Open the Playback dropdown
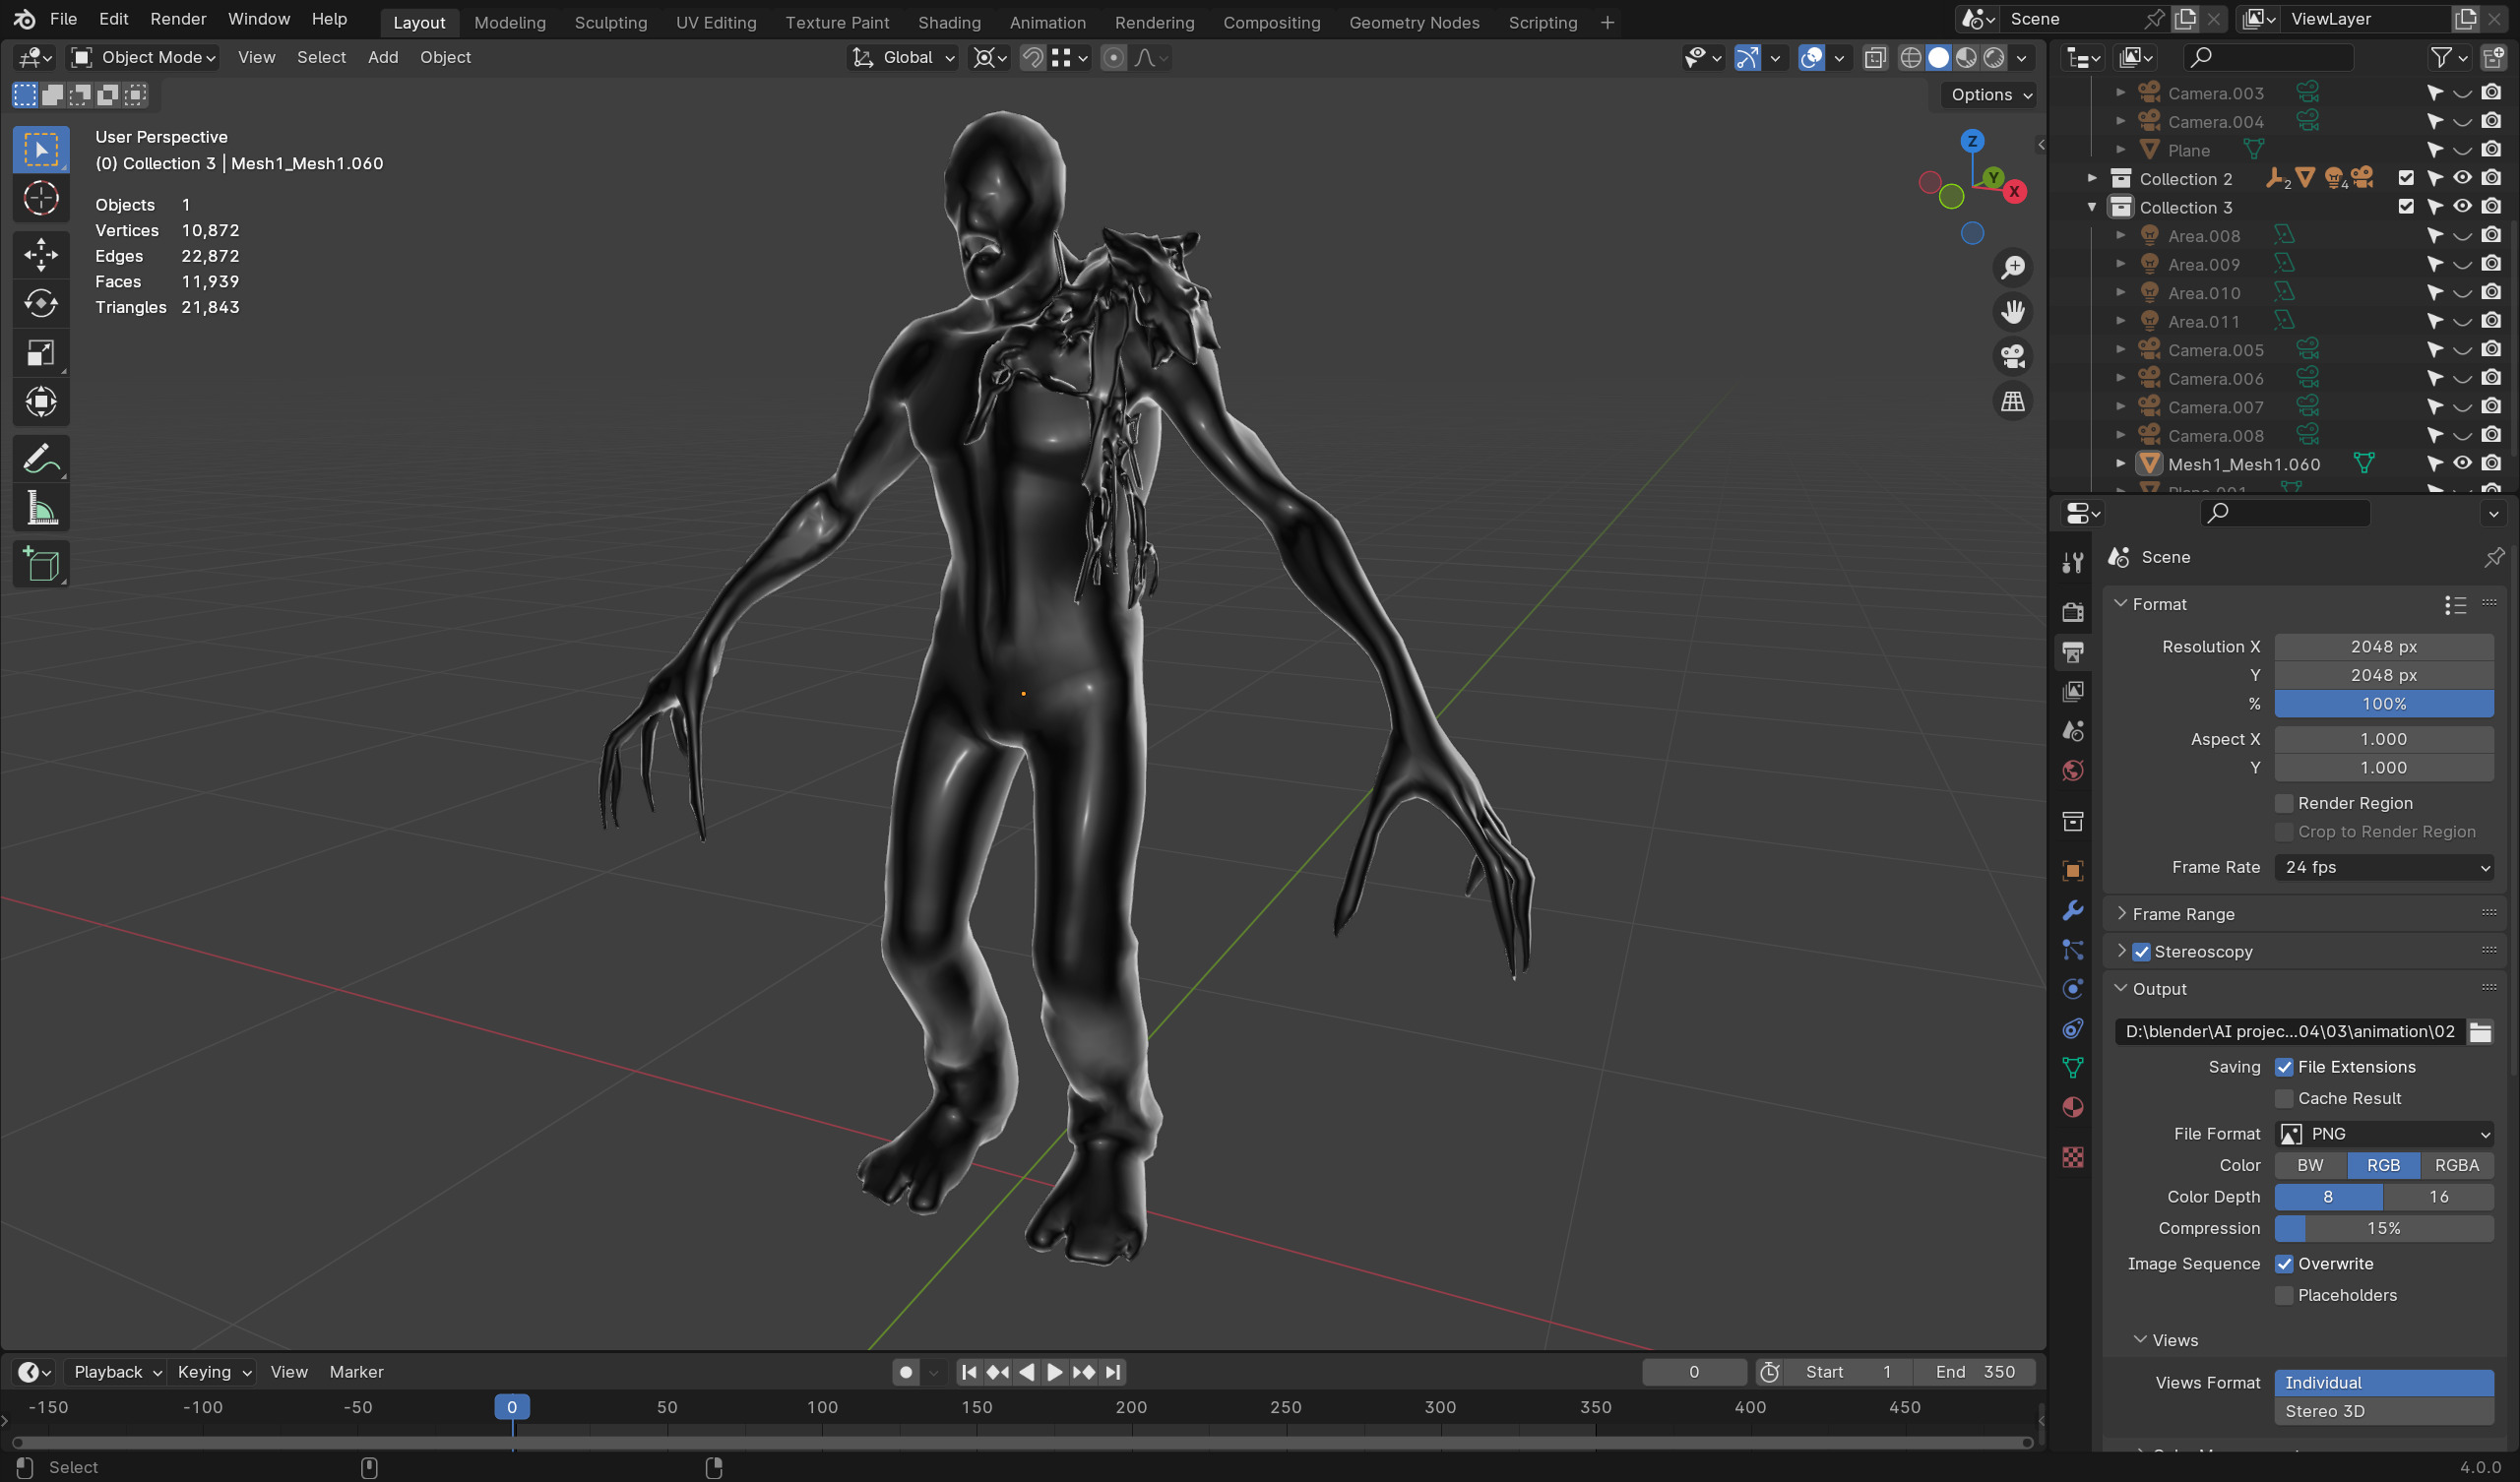The image size is (2520, 1482). [x=117, y=1373]
